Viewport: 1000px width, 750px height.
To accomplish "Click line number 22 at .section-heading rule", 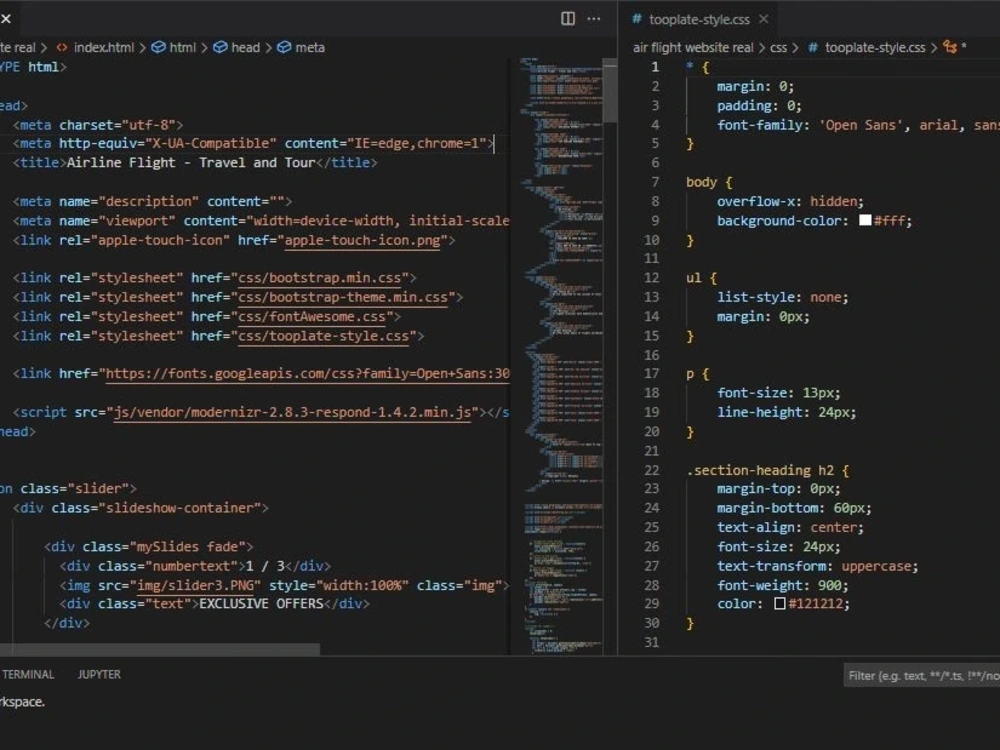I will (651, 470).
